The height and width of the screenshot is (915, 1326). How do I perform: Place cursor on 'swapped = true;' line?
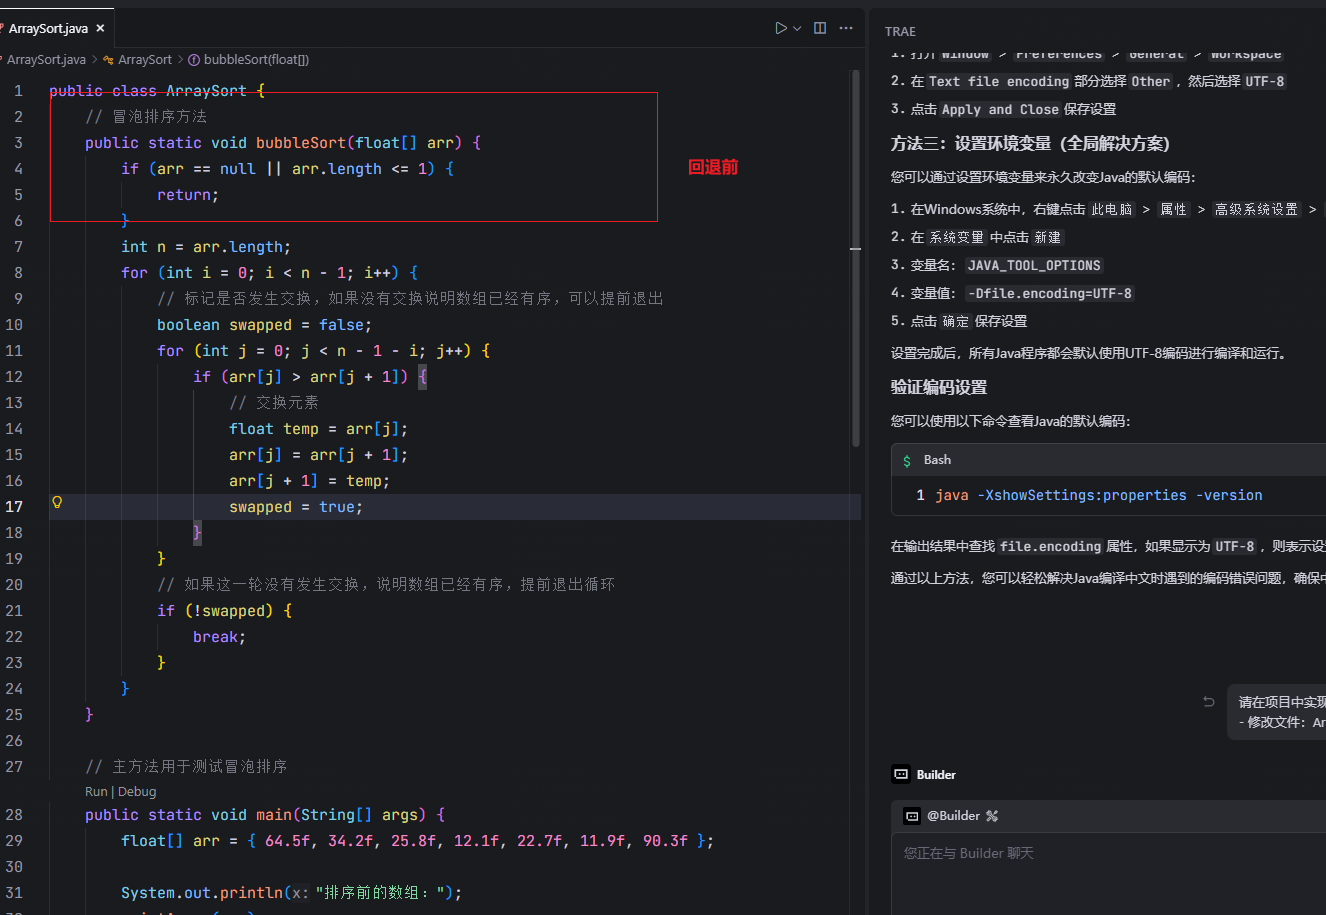(296, 507)
